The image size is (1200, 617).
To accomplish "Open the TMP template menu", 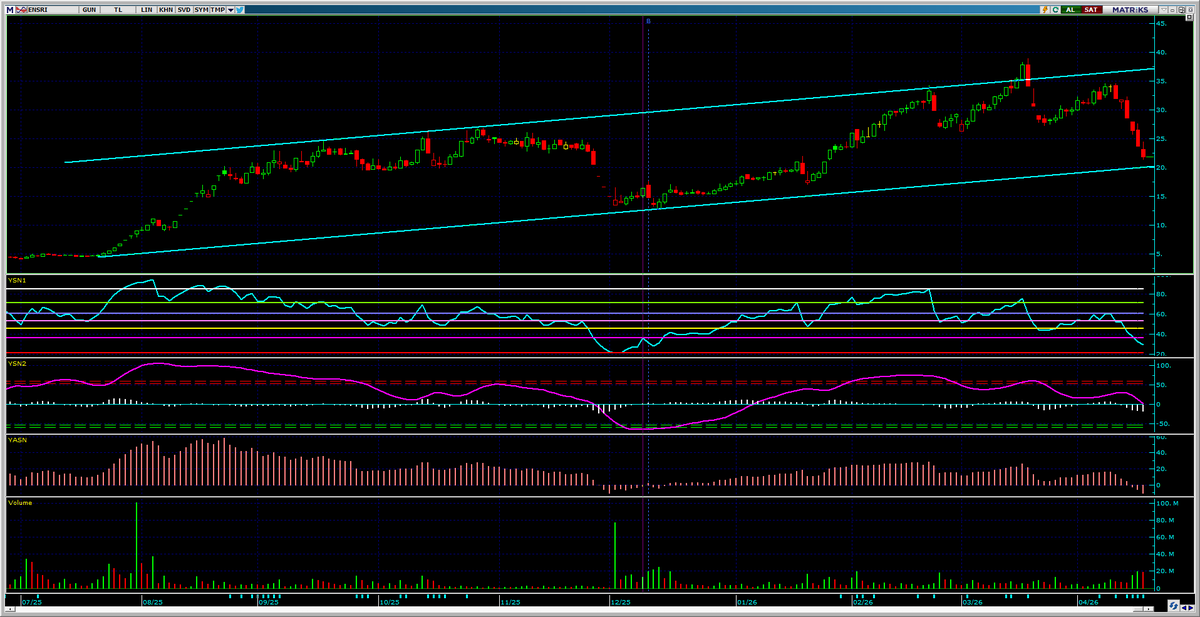I will pos(218,10).
